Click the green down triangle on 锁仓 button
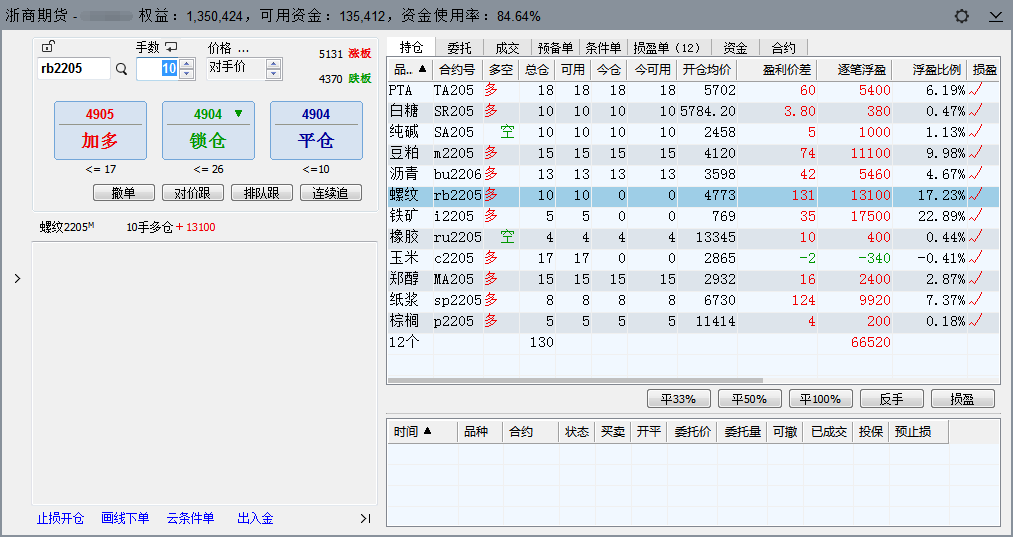 tap(238, 114)
